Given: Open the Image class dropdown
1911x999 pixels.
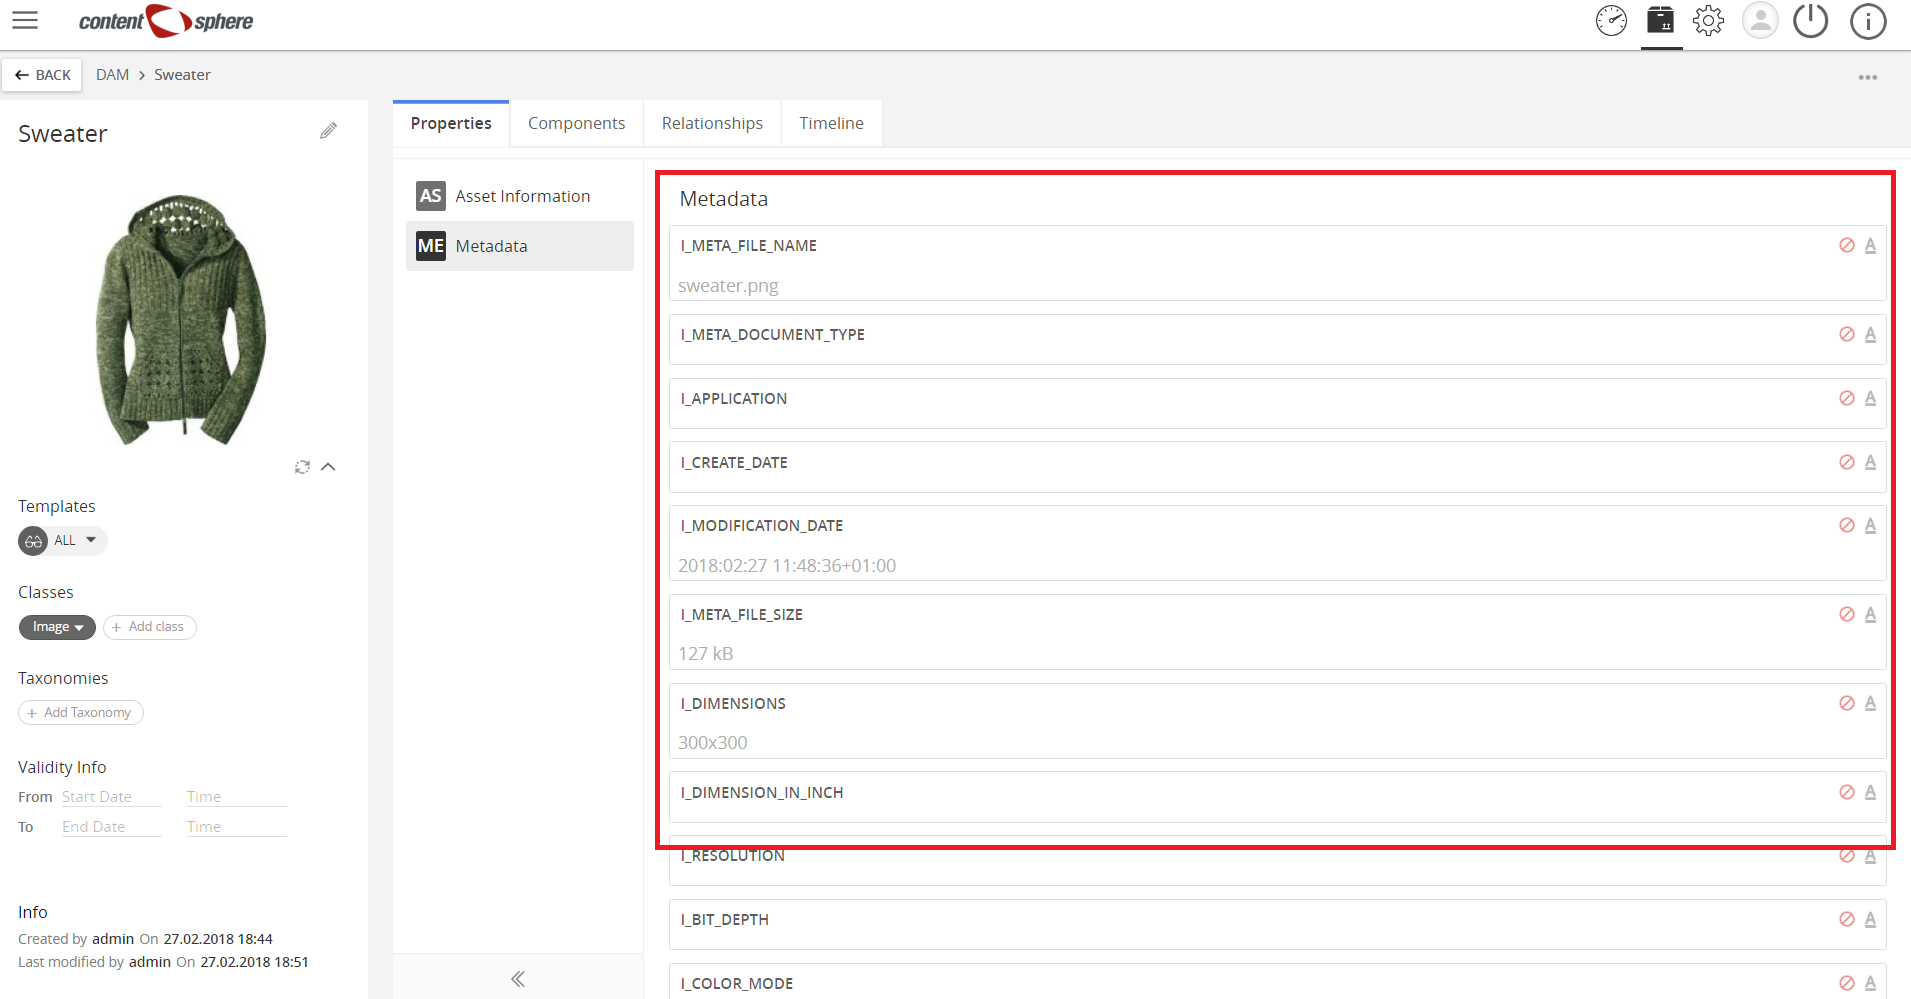Looking at the screenshot, I should coord(57,627).
